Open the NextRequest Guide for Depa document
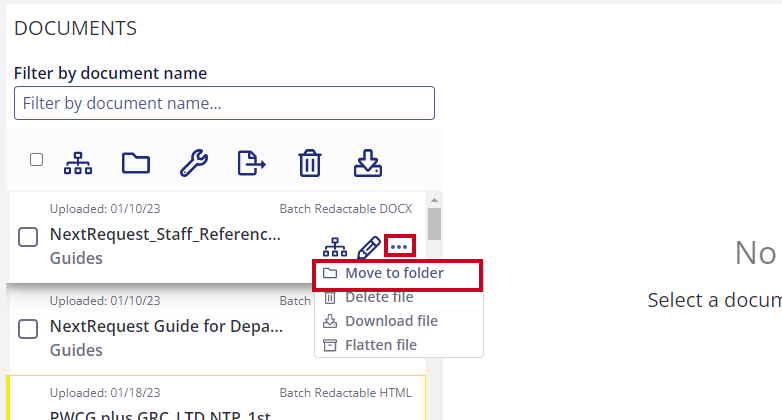The image size is (782, 420). pos(166,326)
